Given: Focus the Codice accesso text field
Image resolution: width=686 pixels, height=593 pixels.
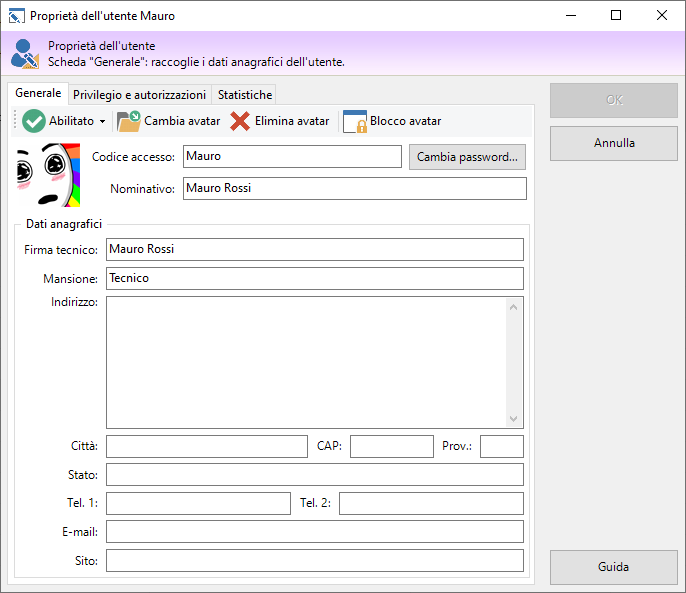Looking at the screenshot, I should (292, 156).
